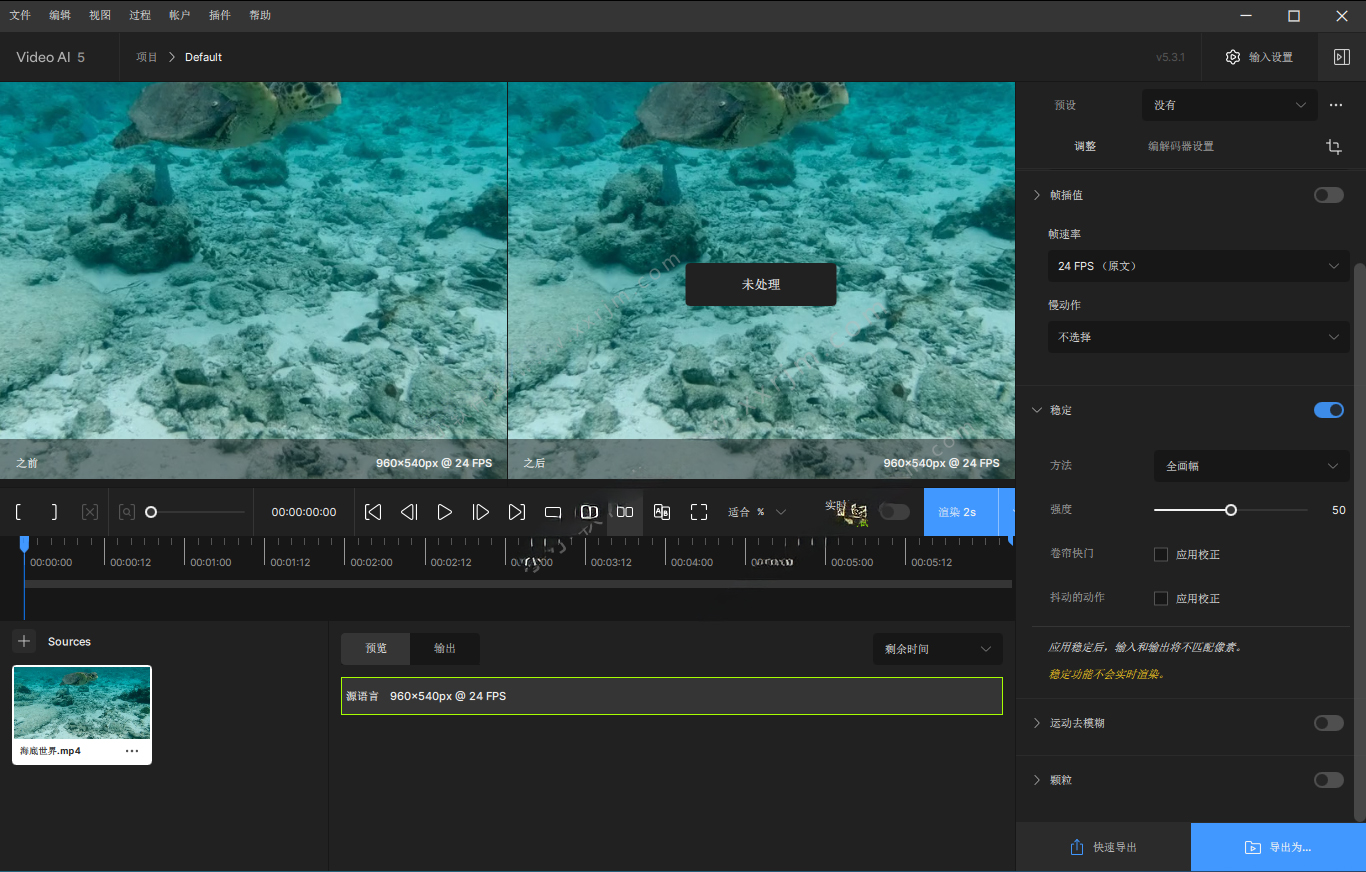Open 插件 menu
Viewport: 1366px width, 872px height.
(x=220, y=15)
